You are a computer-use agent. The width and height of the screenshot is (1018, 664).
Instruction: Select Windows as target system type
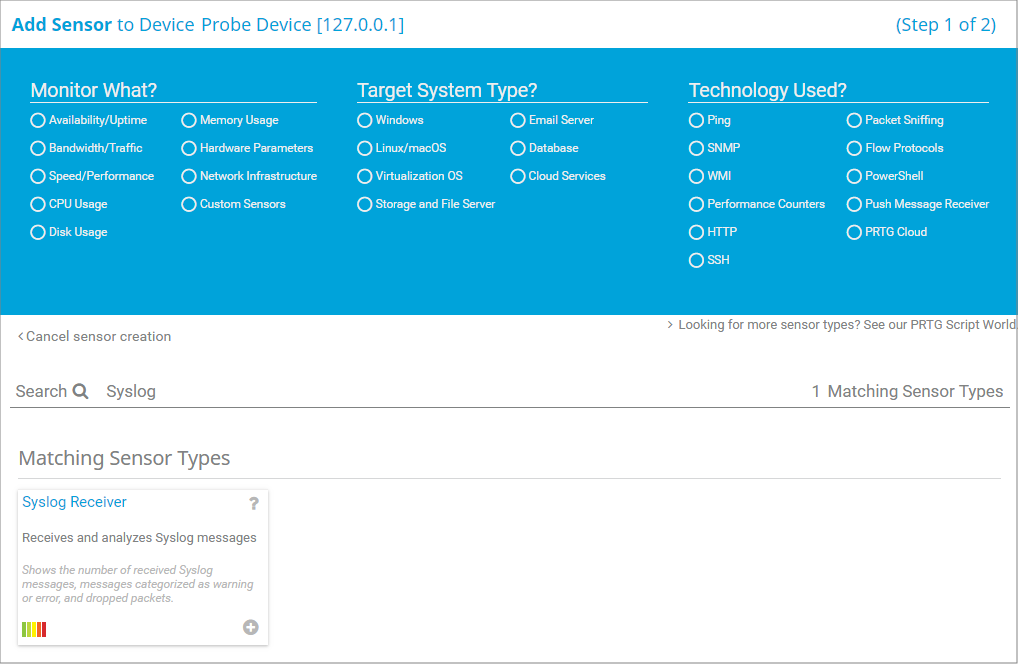[x=365, y=120]
